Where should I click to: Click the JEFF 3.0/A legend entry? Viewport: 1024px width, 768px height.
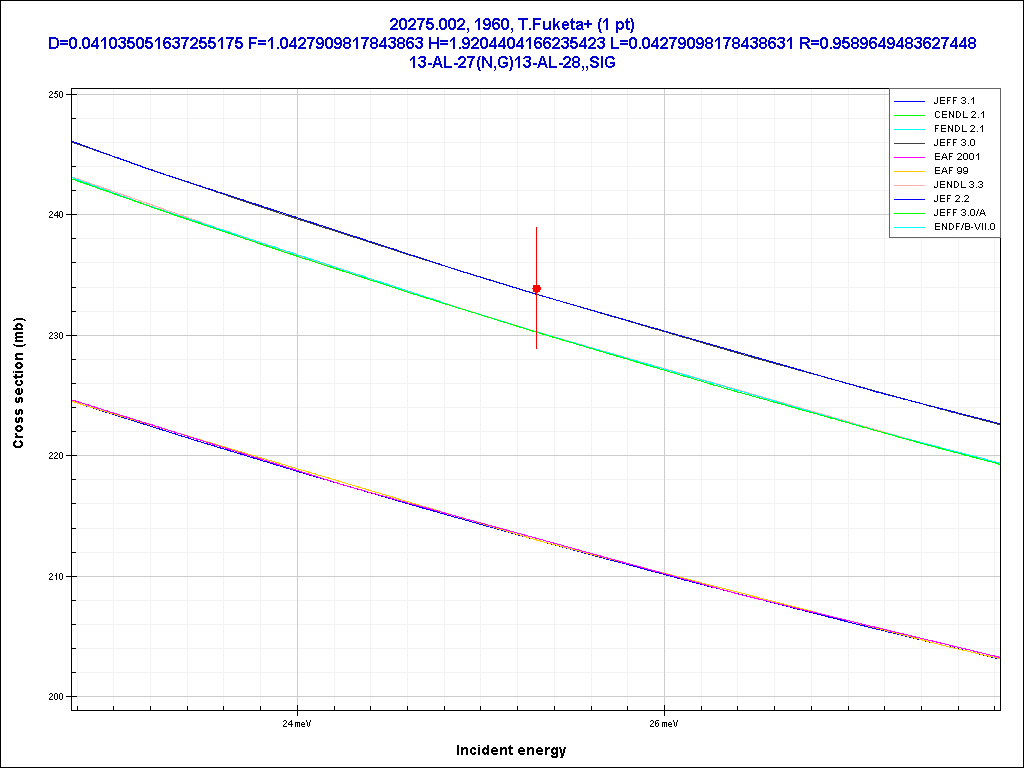click(958, 213)
